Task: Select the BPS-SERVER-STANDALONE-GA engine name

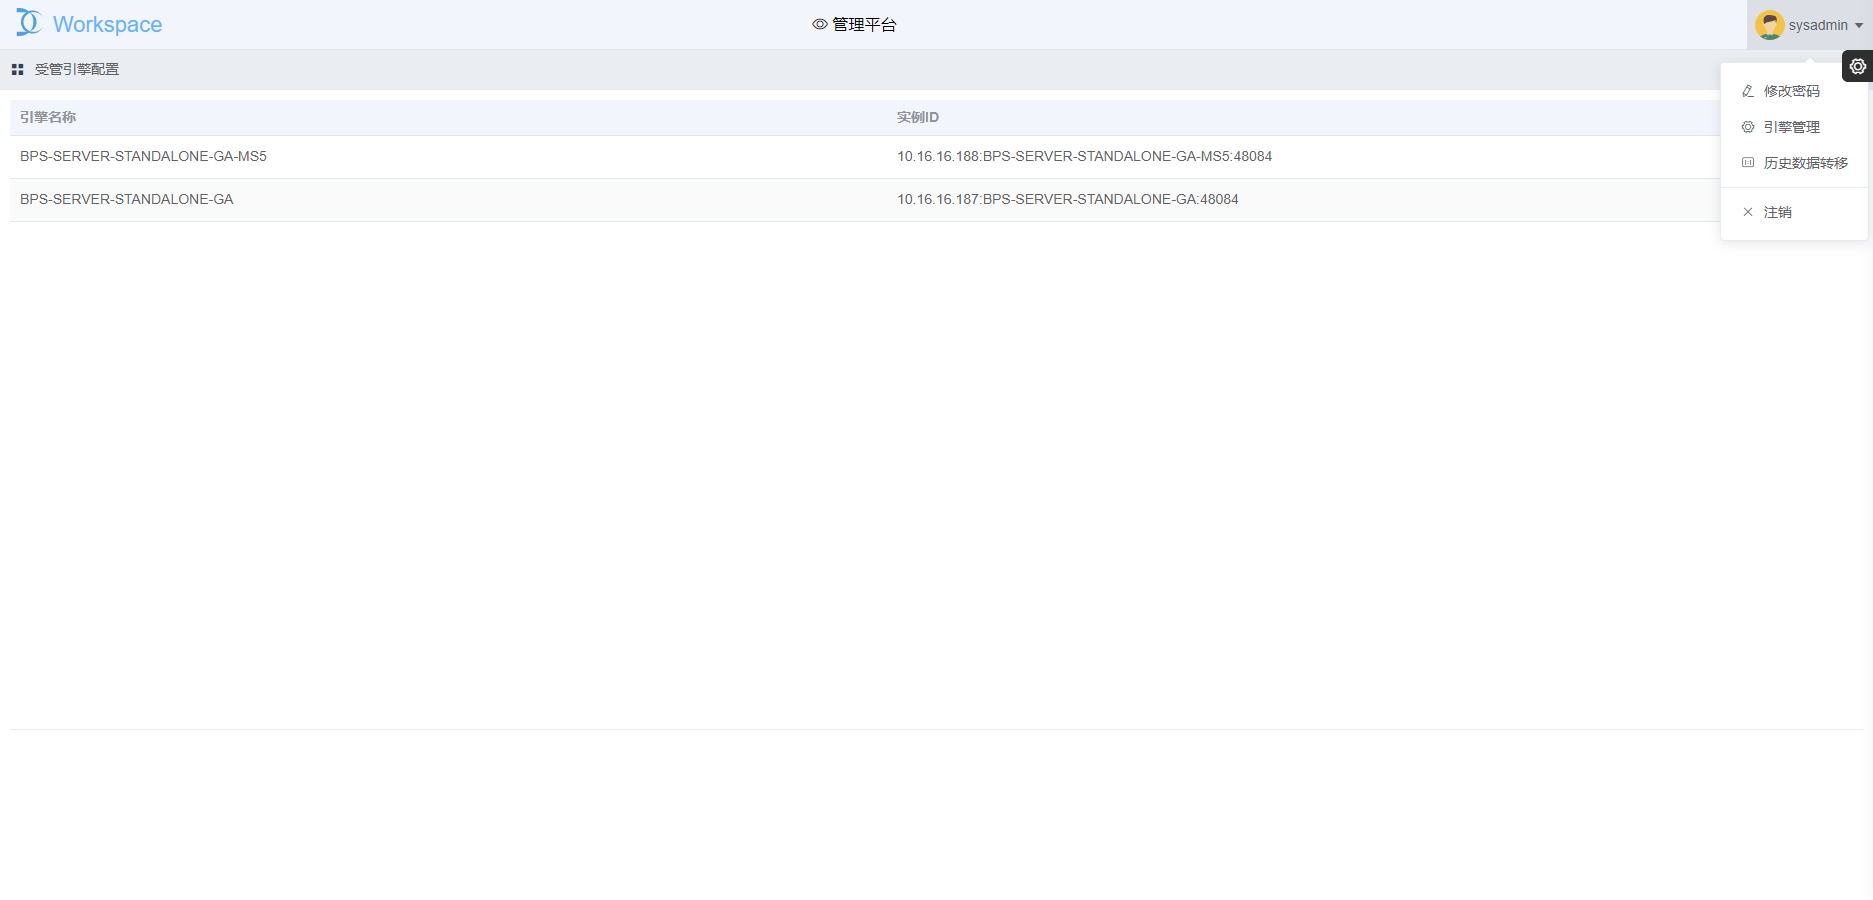Action: (x=126, y=200)
